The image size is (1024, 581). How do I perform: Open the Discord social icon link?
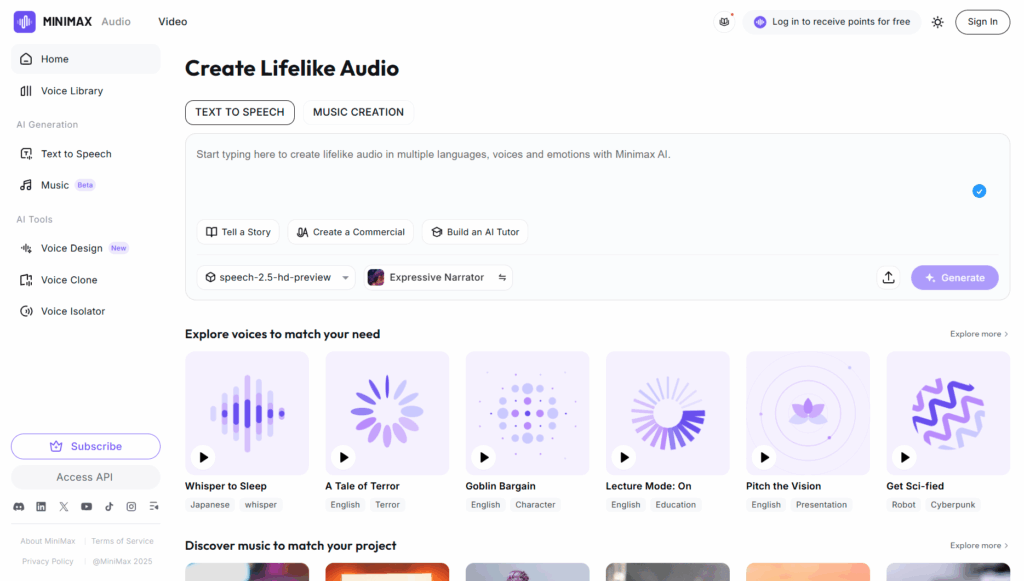18,507
